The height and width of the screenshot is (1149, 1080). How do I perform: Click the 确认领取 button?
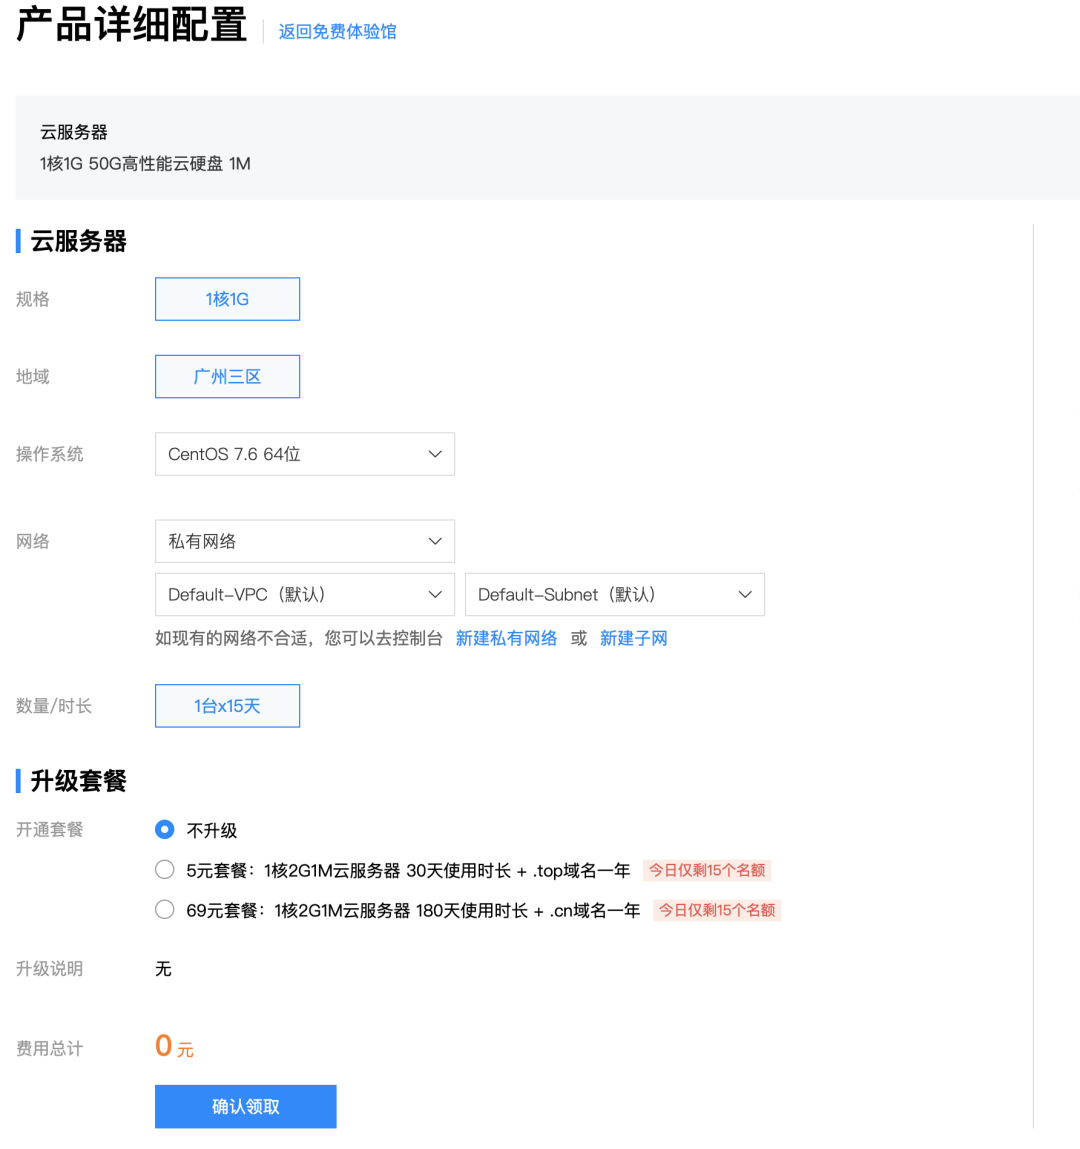pyautogui.click(x=245, y=1106)
